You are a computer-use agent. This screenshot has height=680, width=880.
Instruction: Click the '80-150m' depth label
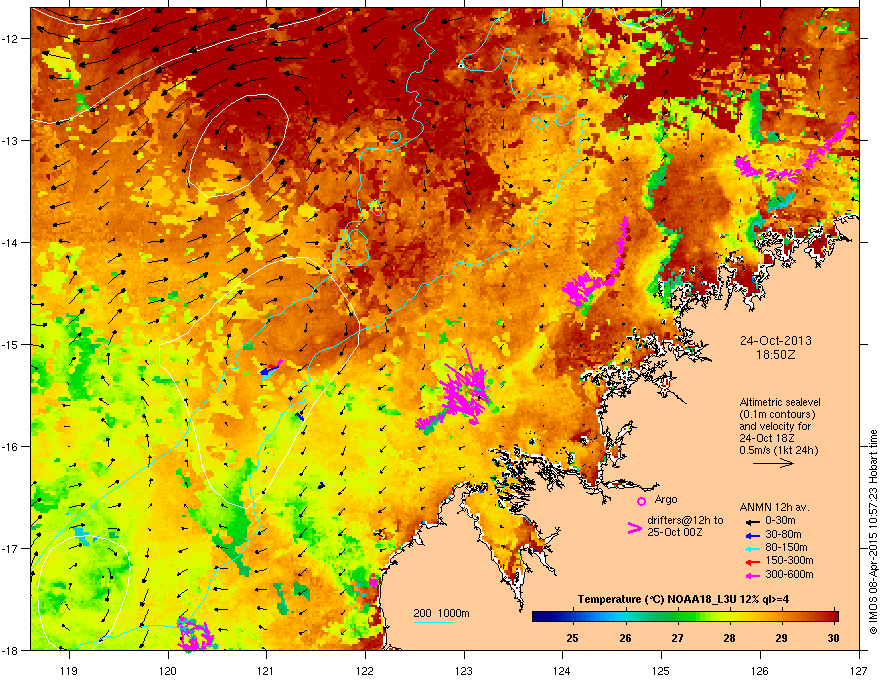click(786, 548)
